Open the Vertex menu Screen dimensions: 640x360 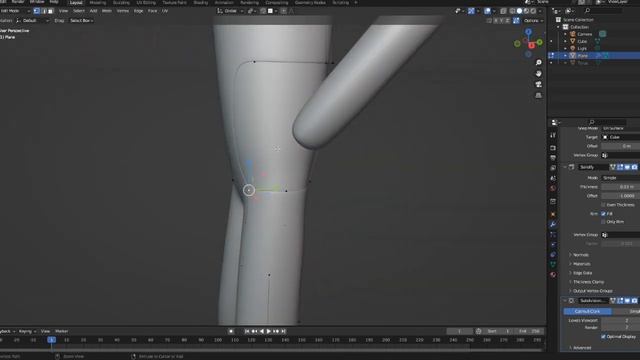pos(123,11)
